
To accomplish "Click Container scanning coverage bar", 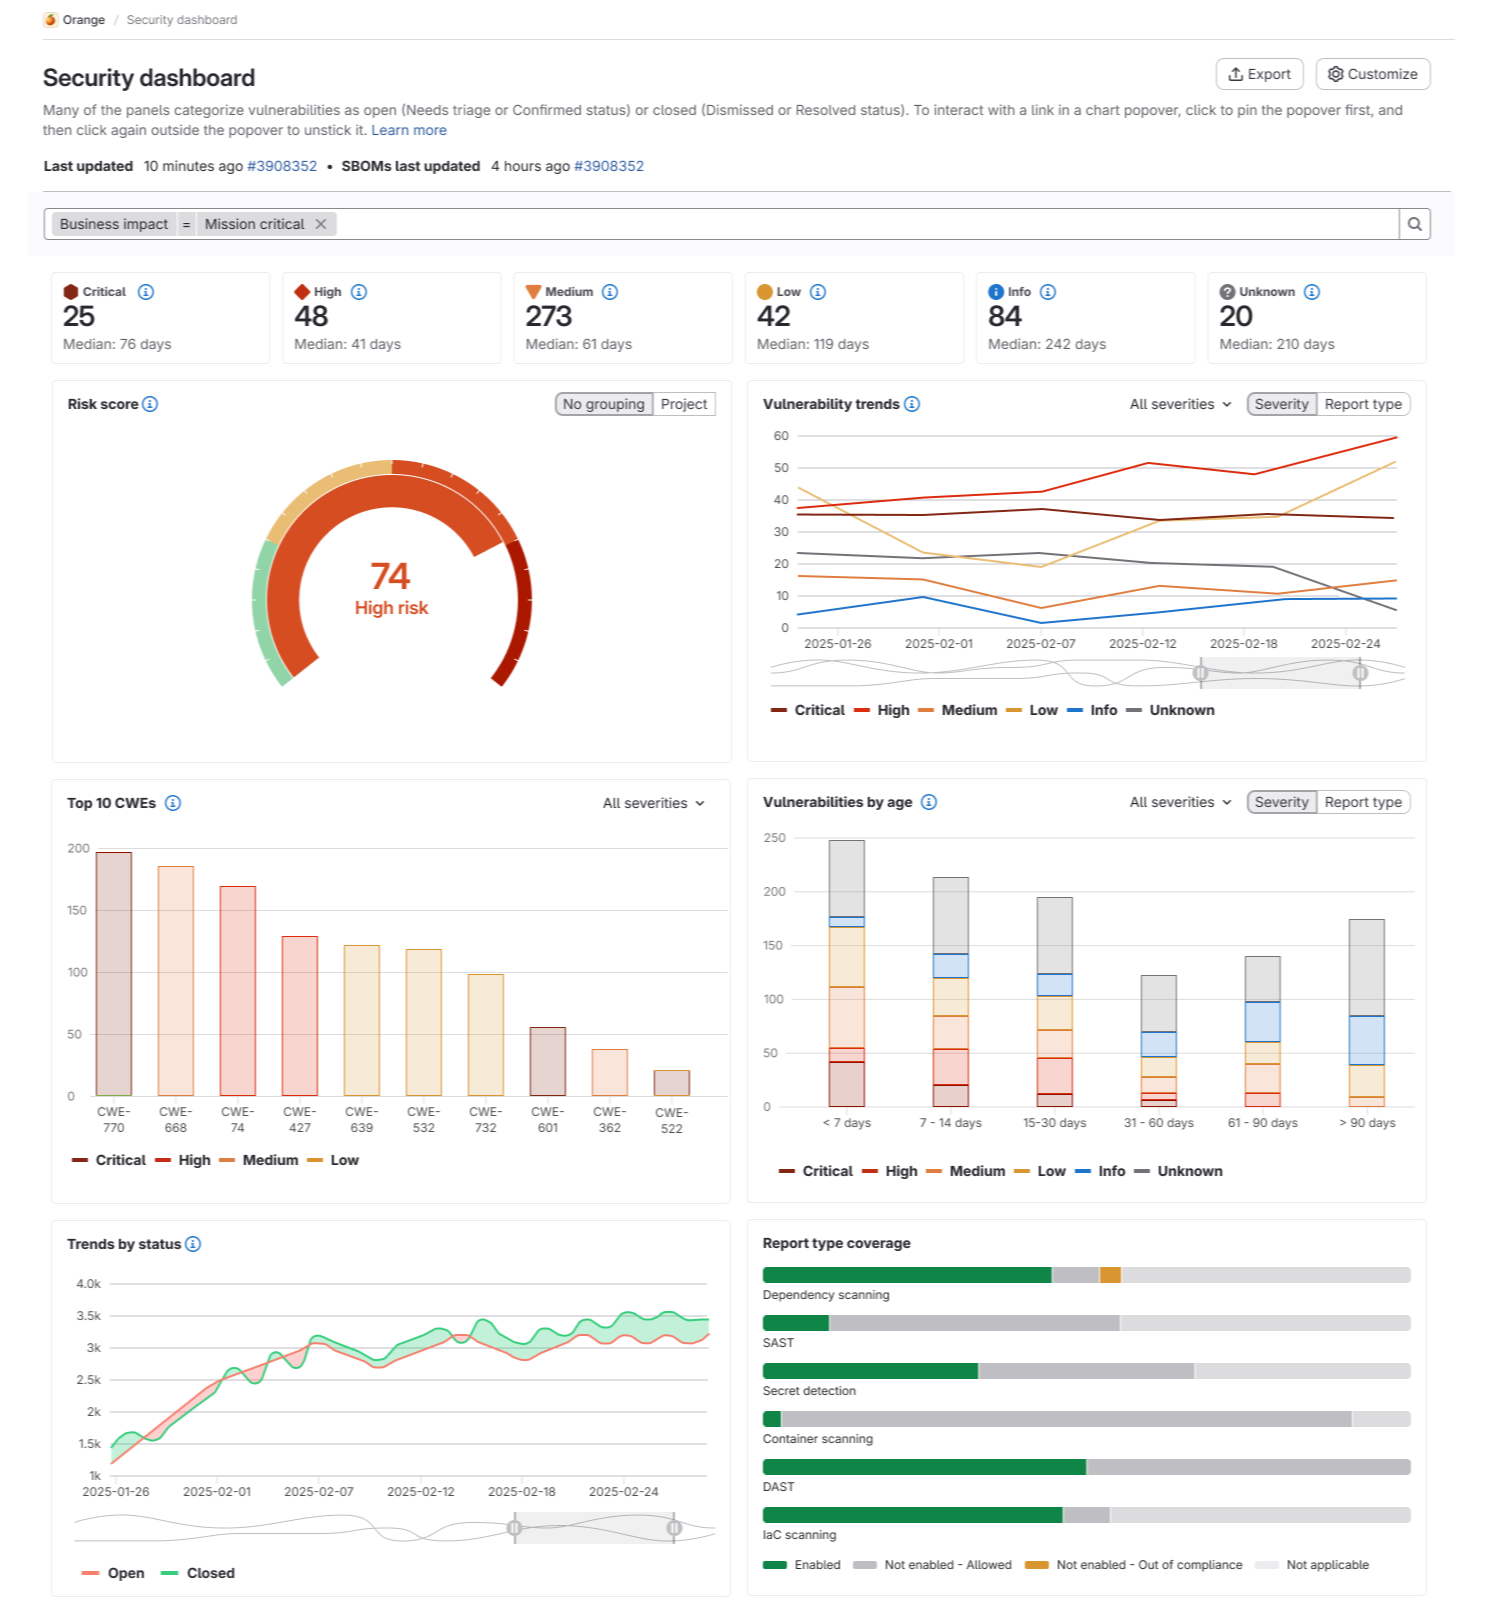I will (x=1087, y=1419).
